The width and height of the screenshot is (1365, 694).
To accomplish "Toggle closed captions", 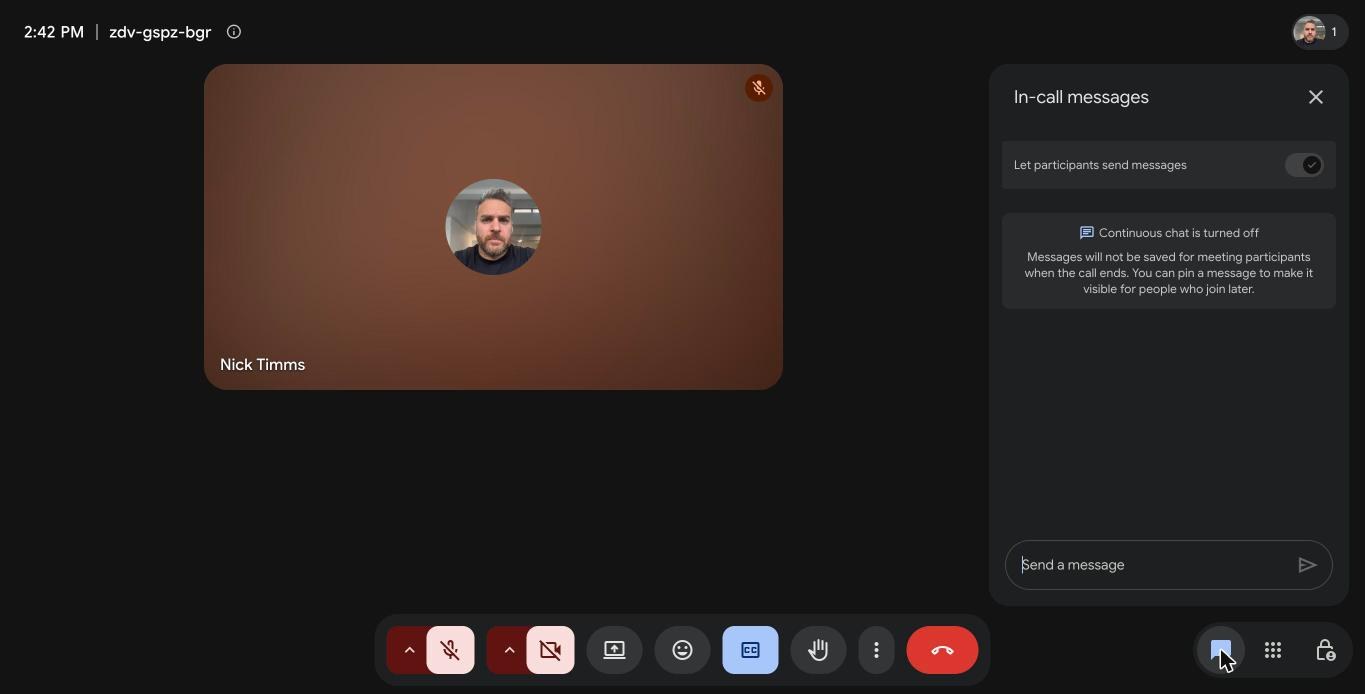I will [750, 650].
